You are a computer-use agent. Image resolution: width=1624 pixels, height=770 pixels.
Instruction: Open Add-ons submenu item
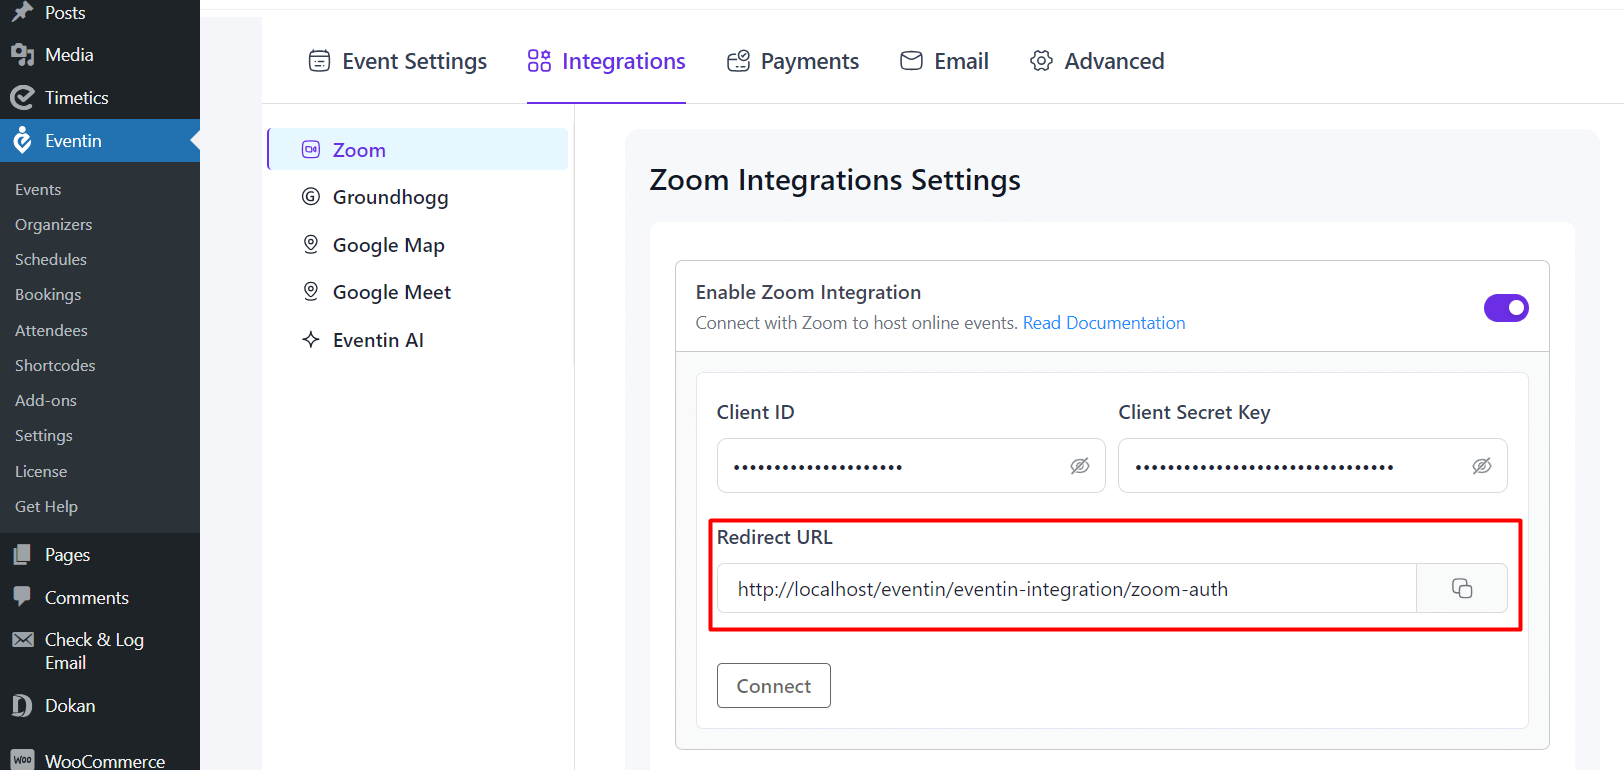click(x=46, y=400)
